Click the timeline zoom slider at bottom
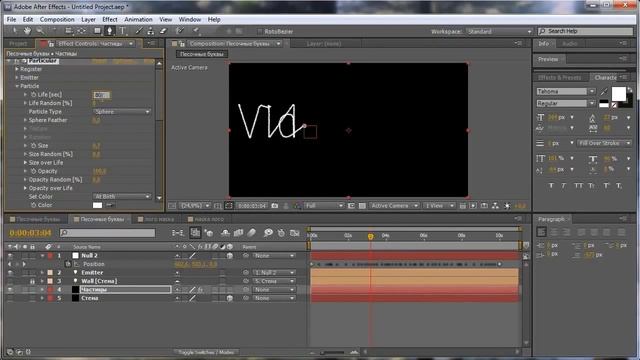The height and width of the screenshot is (360, 640). [333, 352]
